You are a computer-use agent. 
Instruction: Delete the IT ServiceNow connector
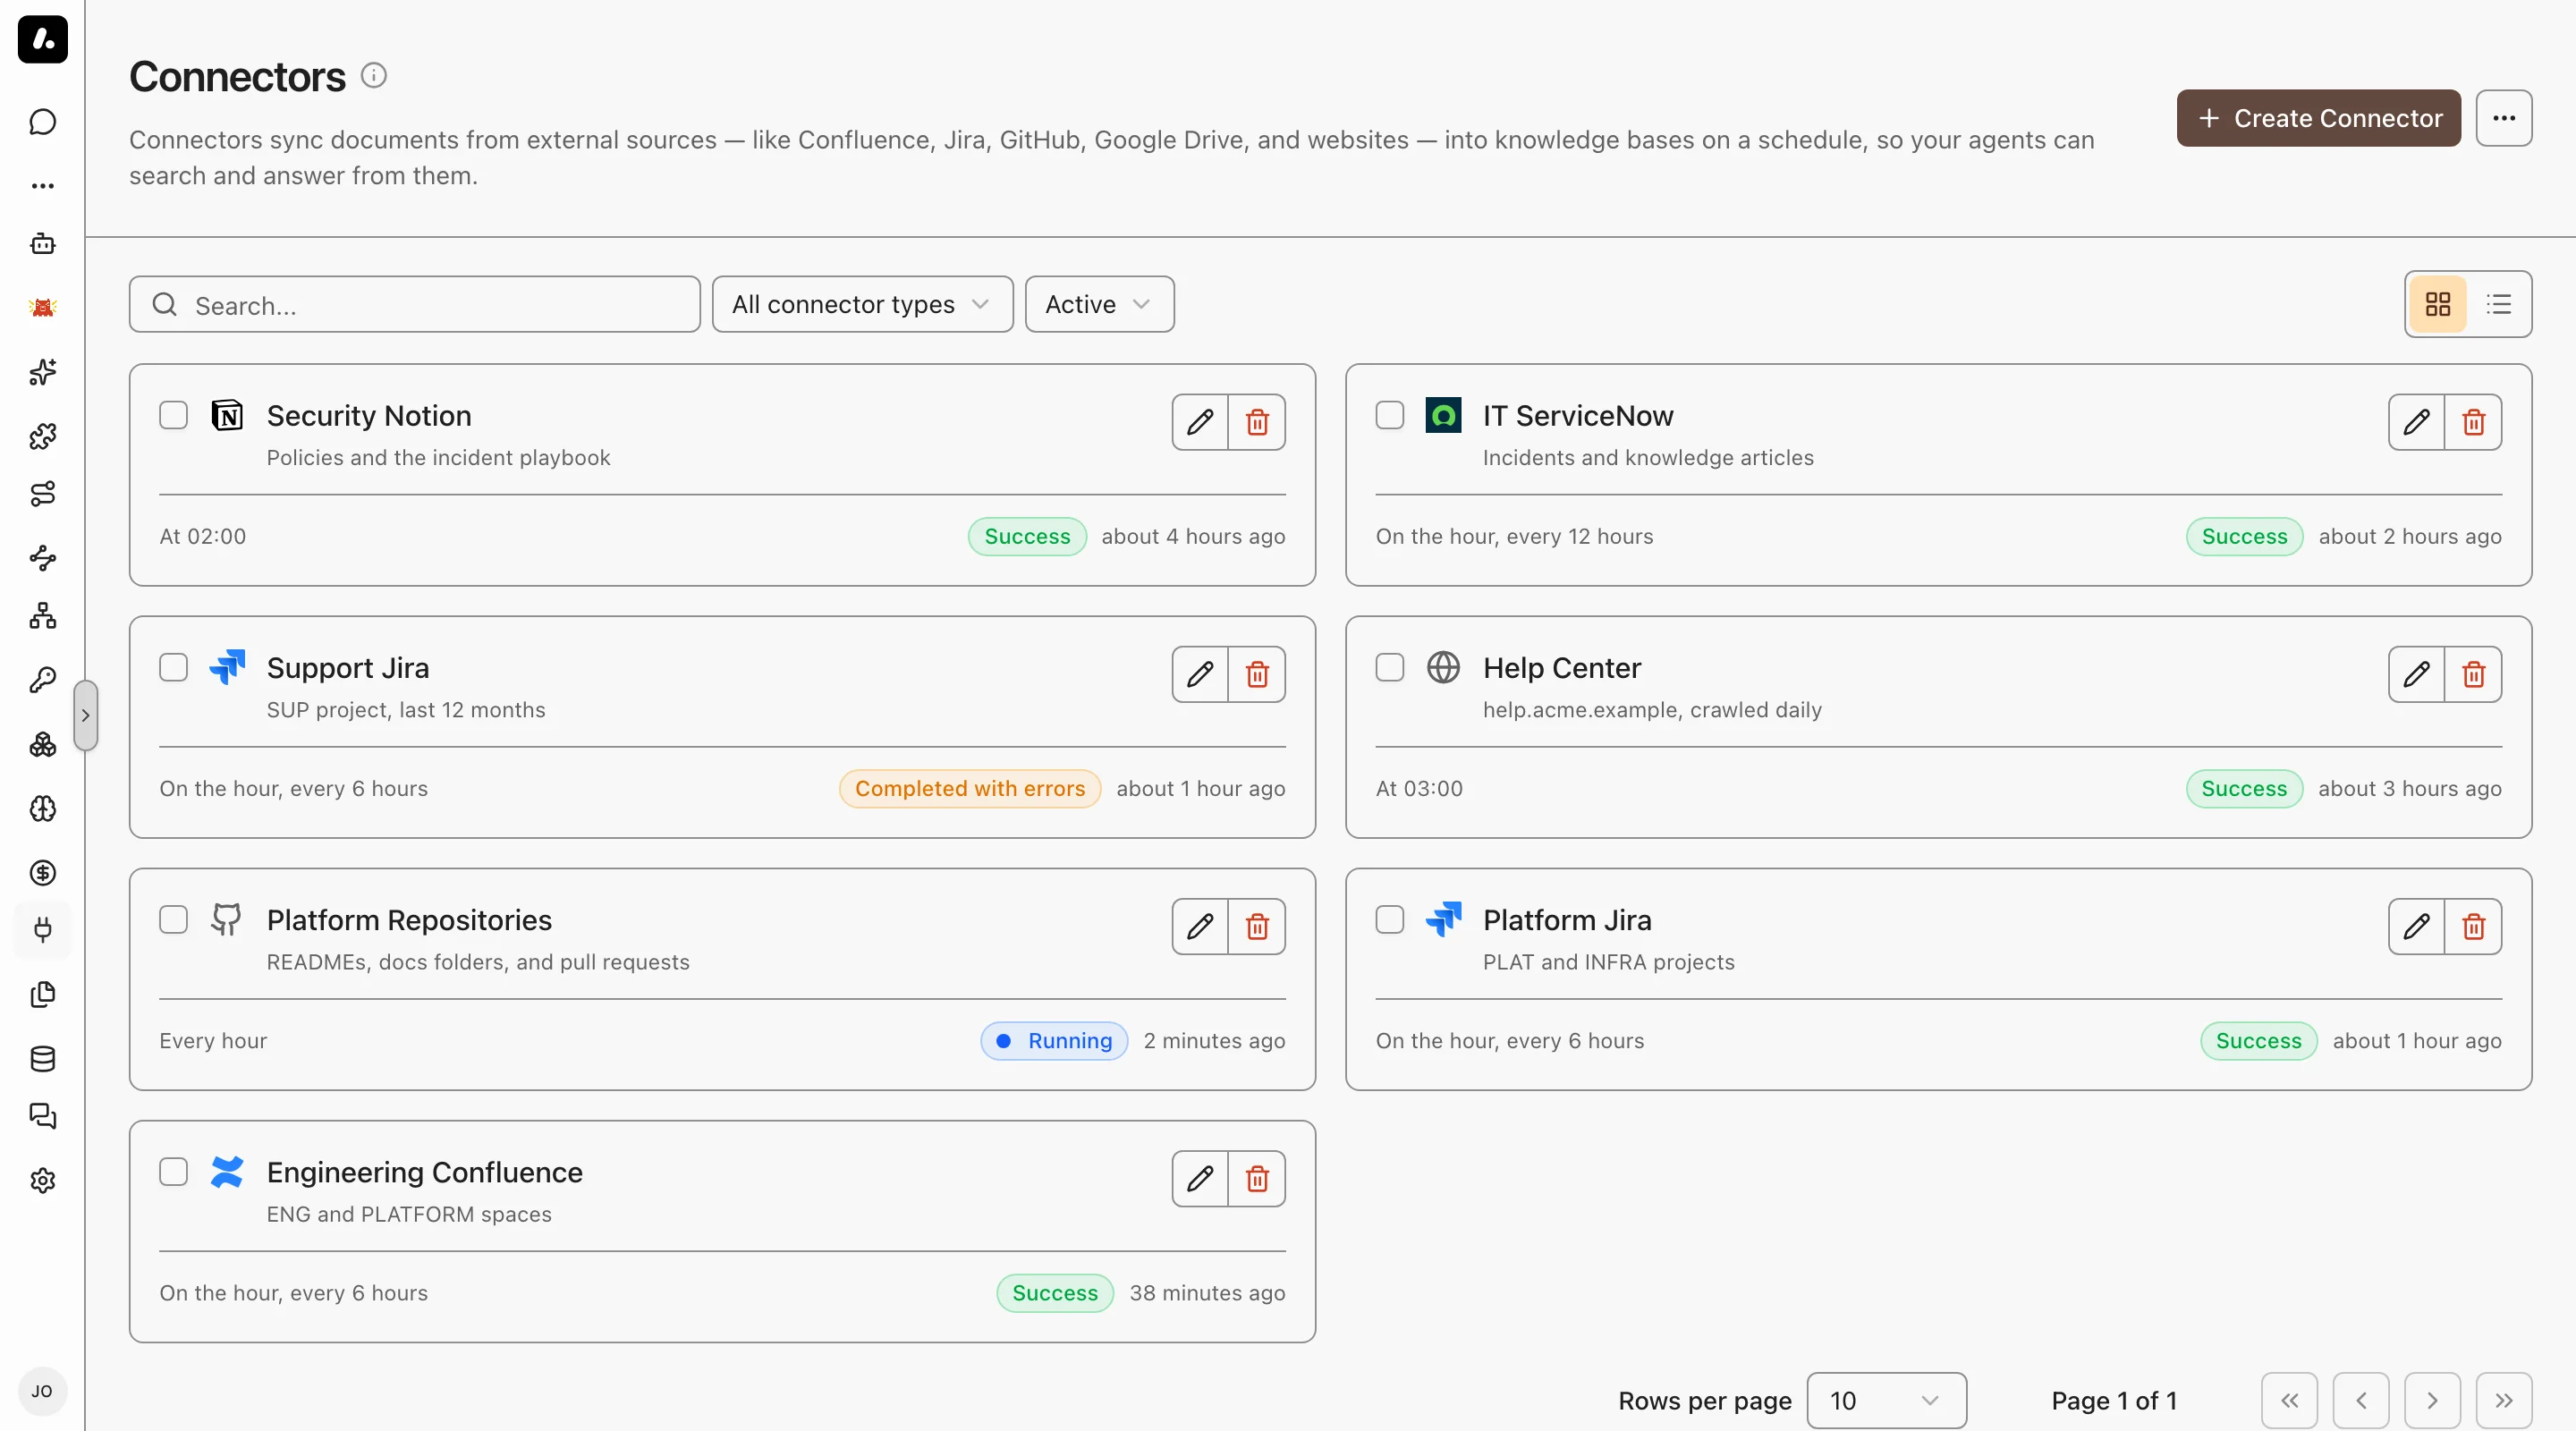pos(2473,422)
